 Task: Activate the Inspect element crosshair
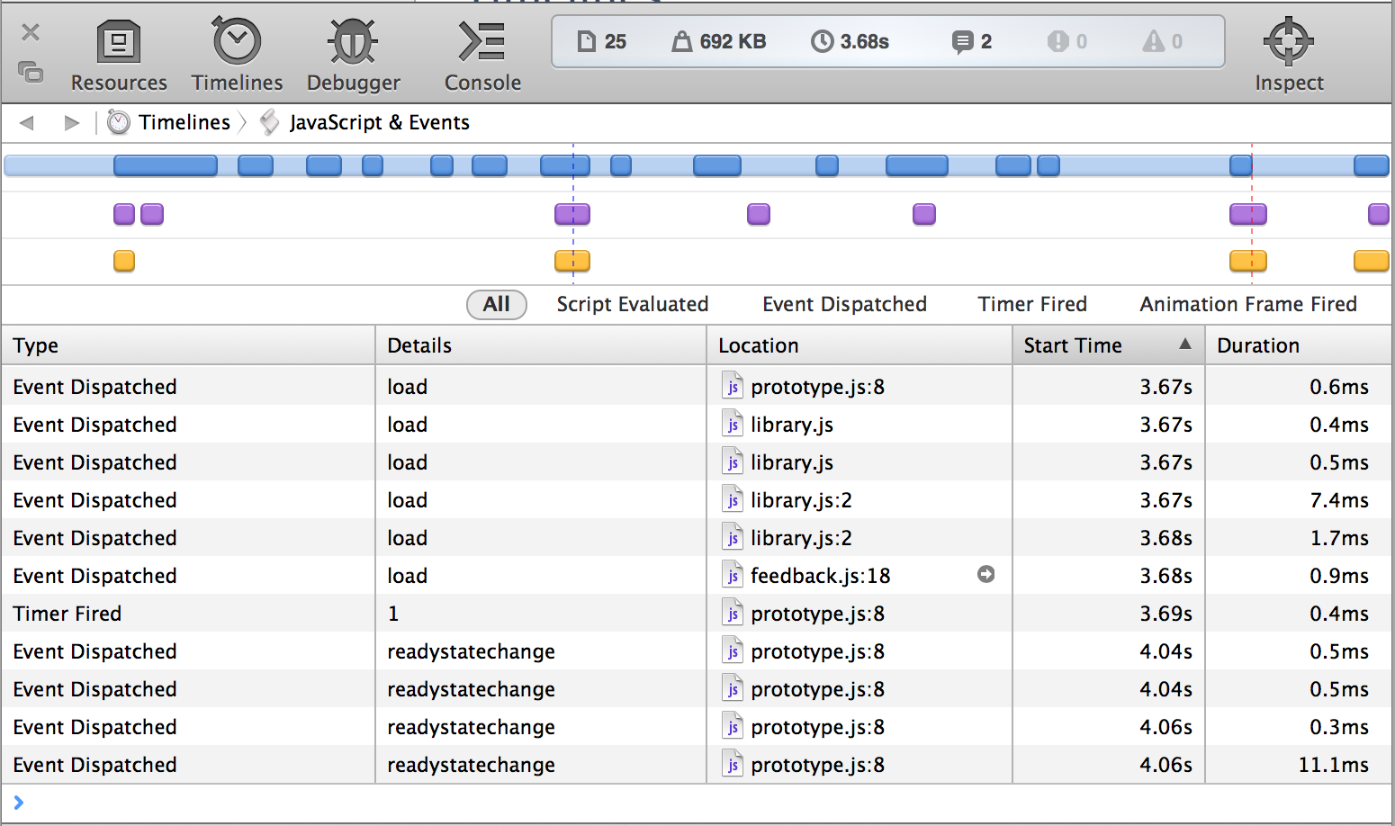1288,42
